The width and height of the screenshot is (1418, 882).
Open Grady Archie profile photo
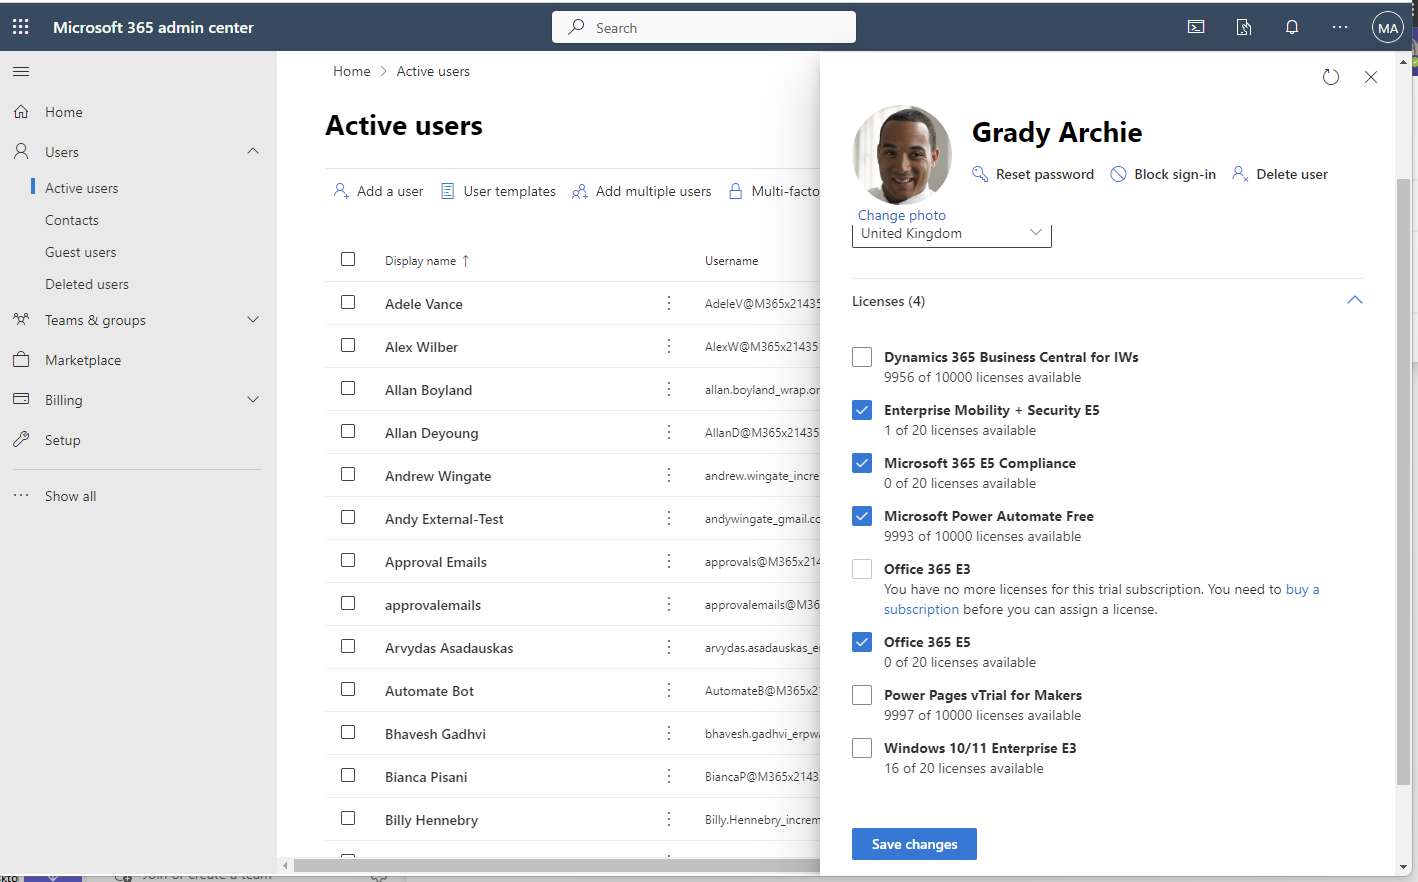902,155
